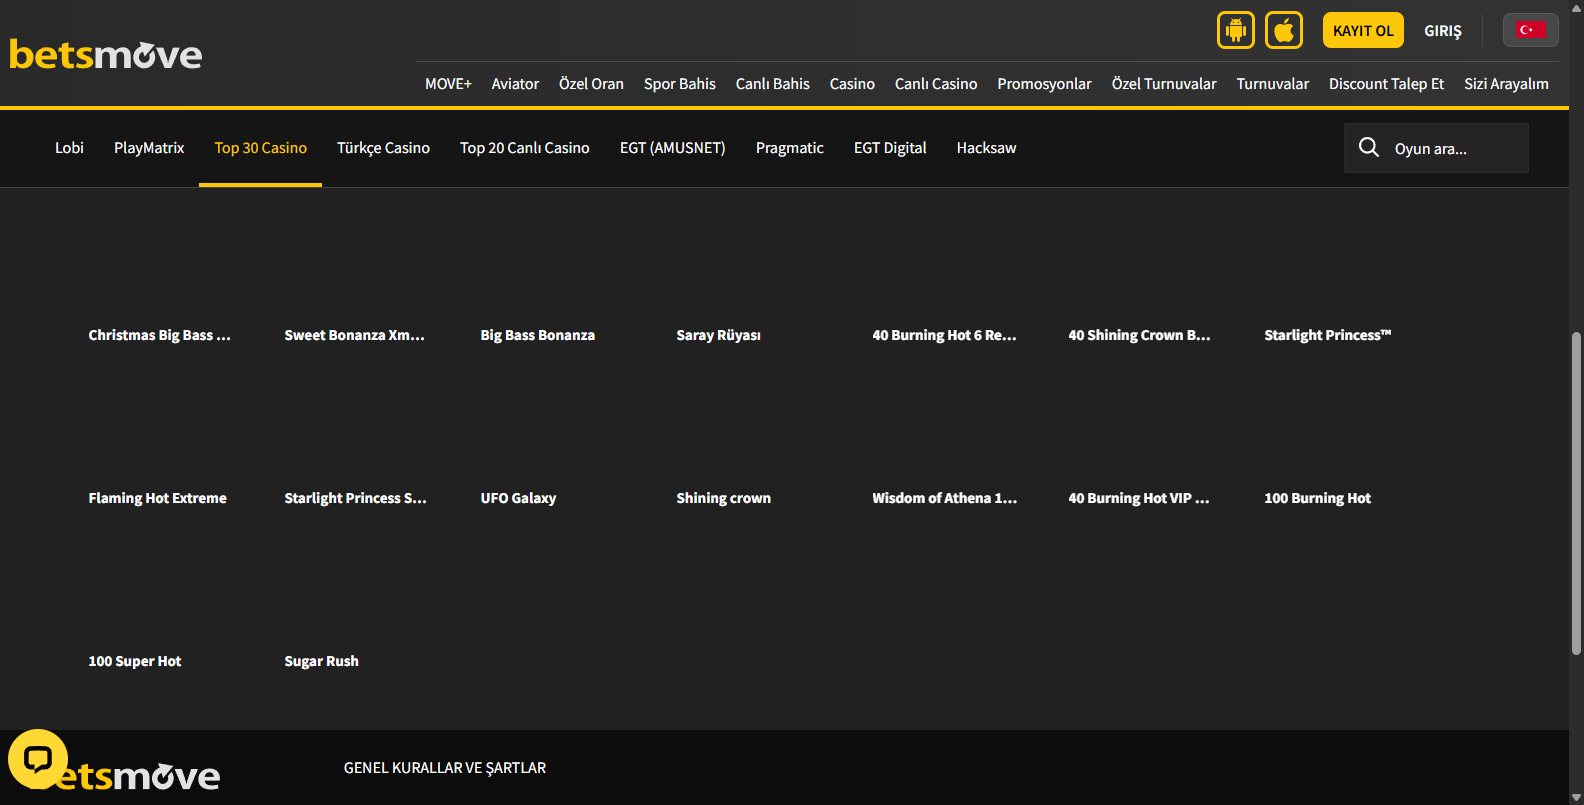Click the Android app download icon

click(1235, 30)
